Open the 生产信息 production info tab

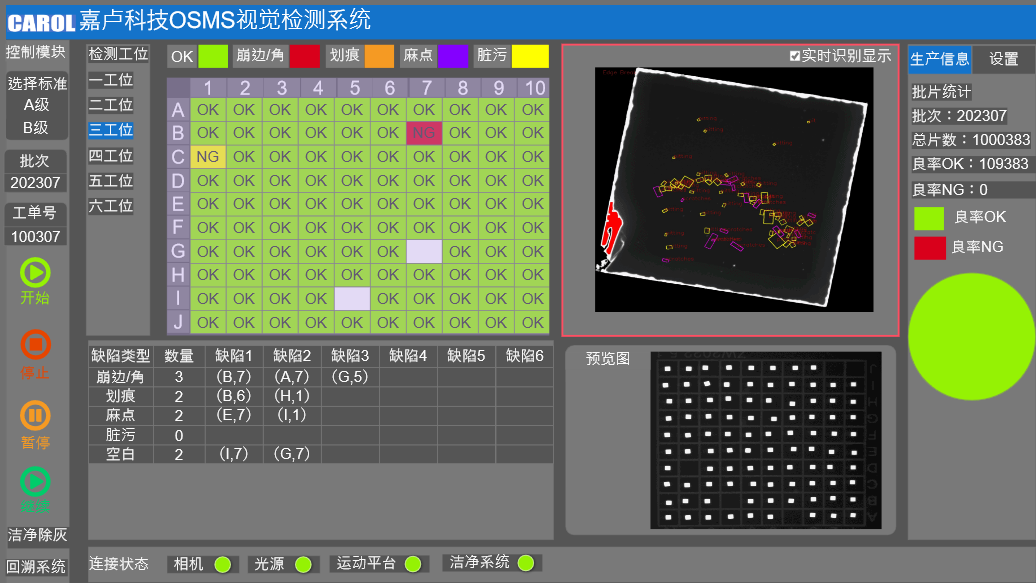click(939, 59)
